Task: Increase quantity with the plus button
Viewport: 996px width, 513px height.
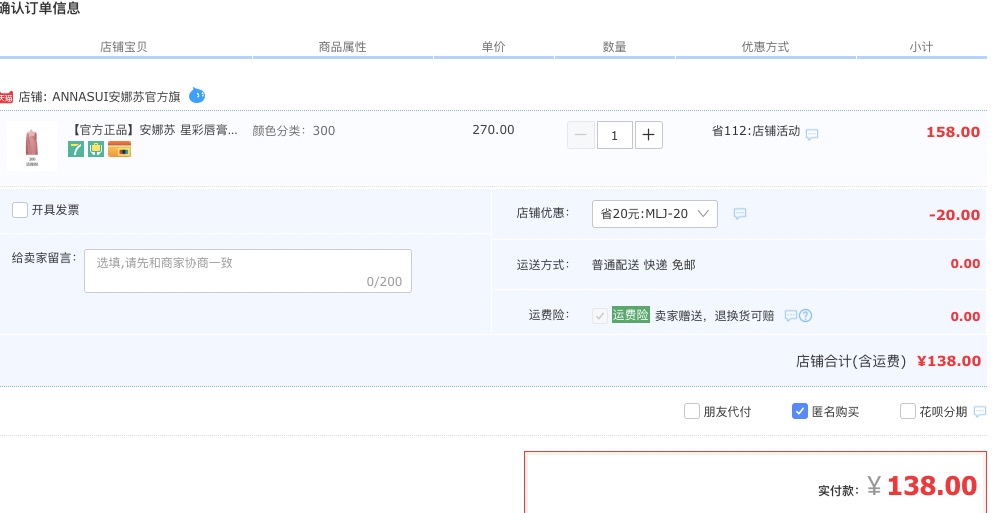Action: [x=649, y=135]
